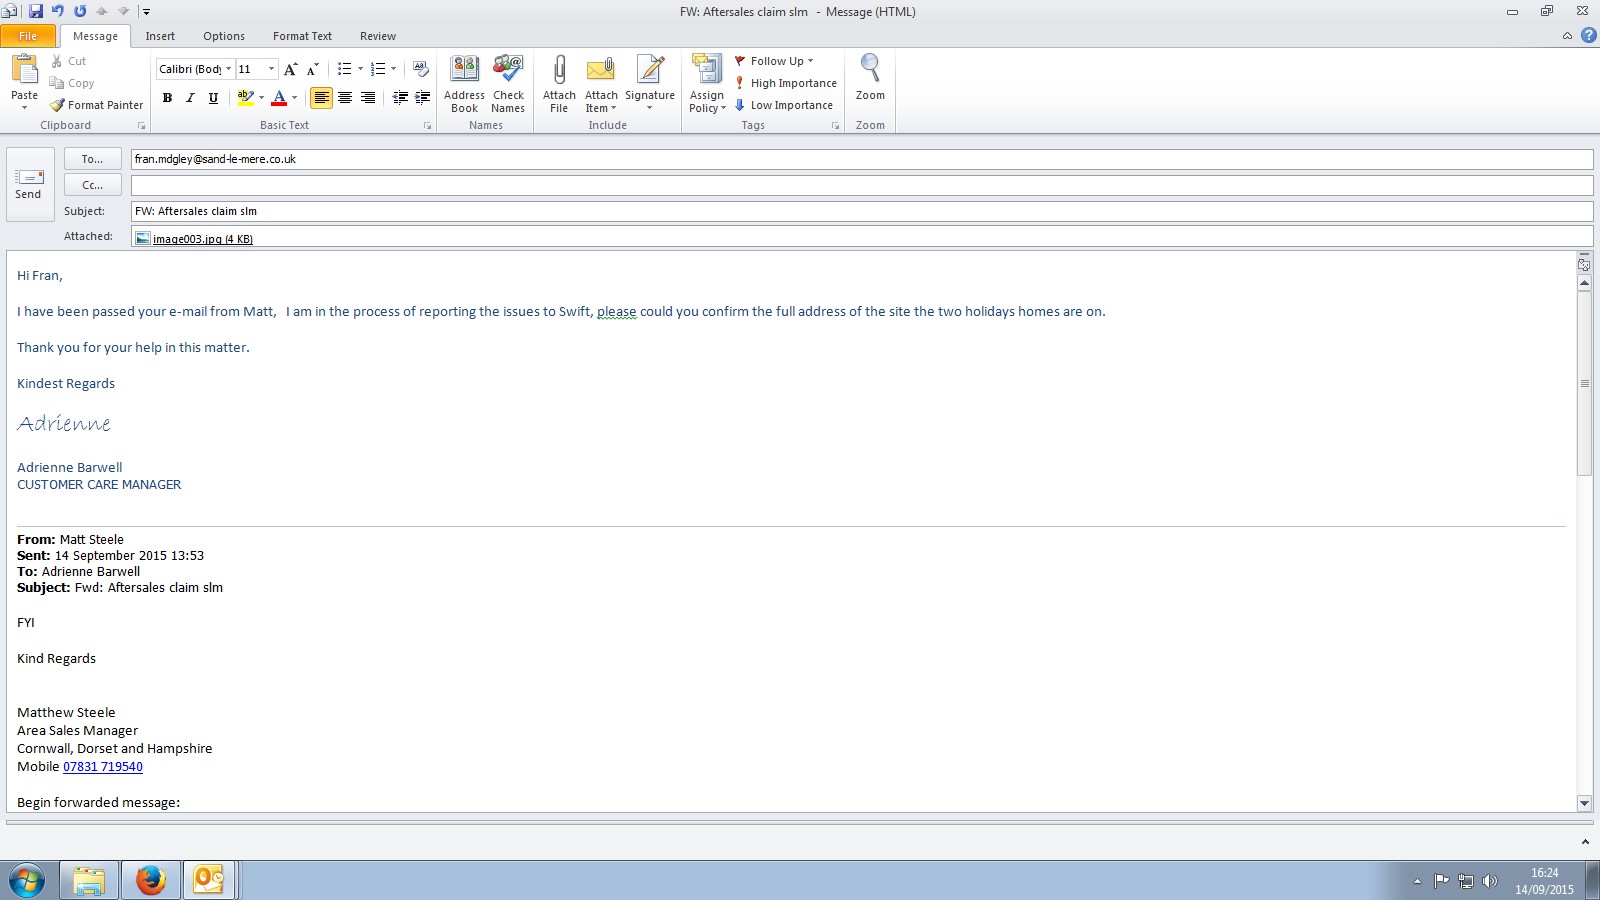The image size is (1600, 900).
Task: Toggle underline formatting
Action: pyautogui.click(x=213, y=98)
